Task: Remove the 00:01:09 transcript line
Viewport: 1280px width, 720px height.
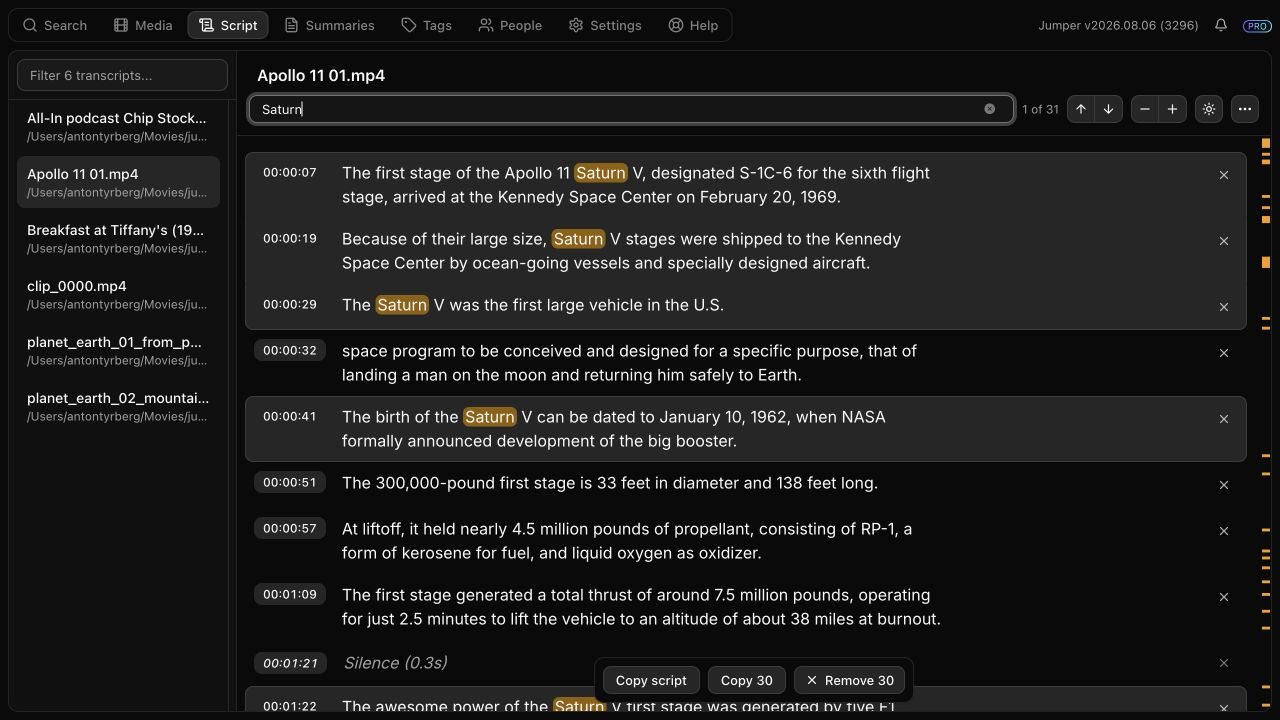Action: click(x=1224, y=597)
